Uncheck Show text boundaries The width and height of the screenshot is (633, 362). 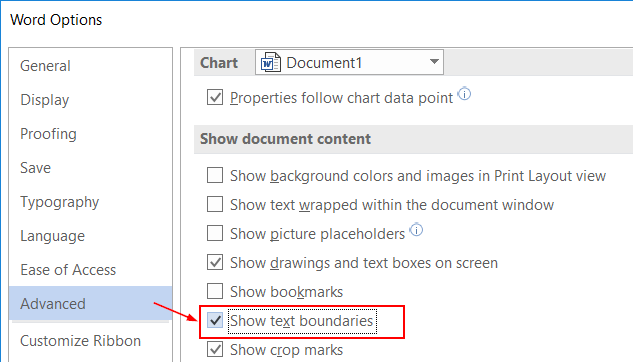(215, 320)
